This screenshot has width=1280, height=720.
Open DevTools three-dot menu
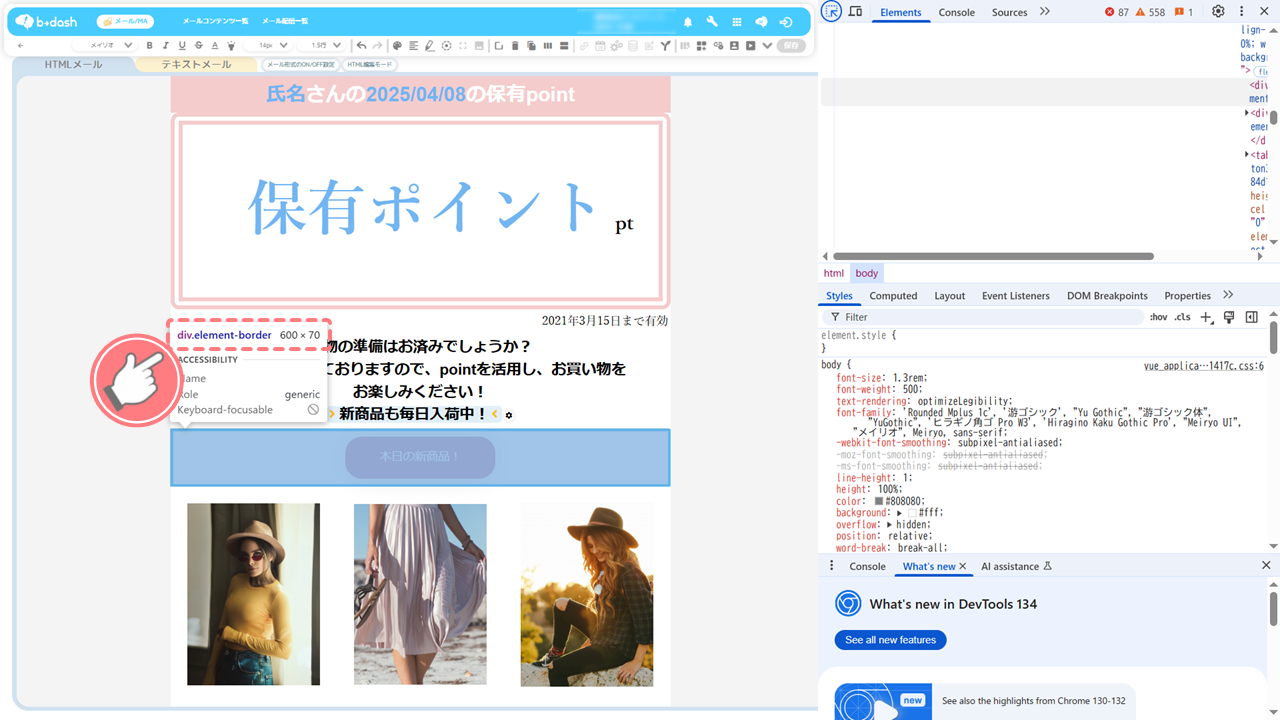[1242, 11]
